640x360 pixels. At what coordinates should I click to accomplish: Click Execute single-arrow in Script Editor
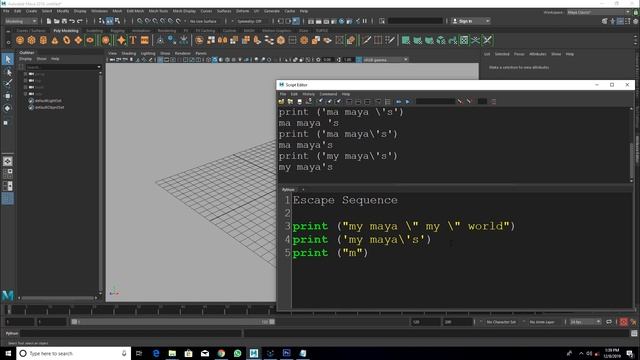(407, 101)
